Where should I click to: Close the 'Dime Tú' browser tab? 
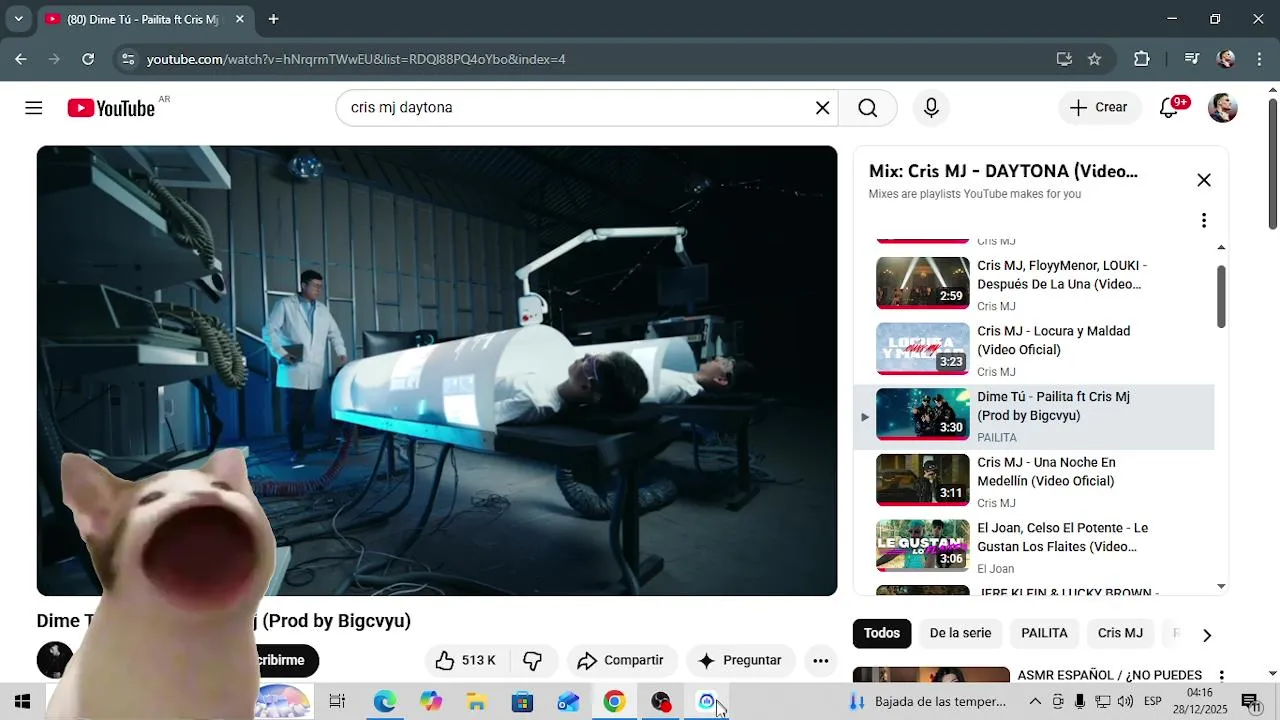tap(240, 19)
